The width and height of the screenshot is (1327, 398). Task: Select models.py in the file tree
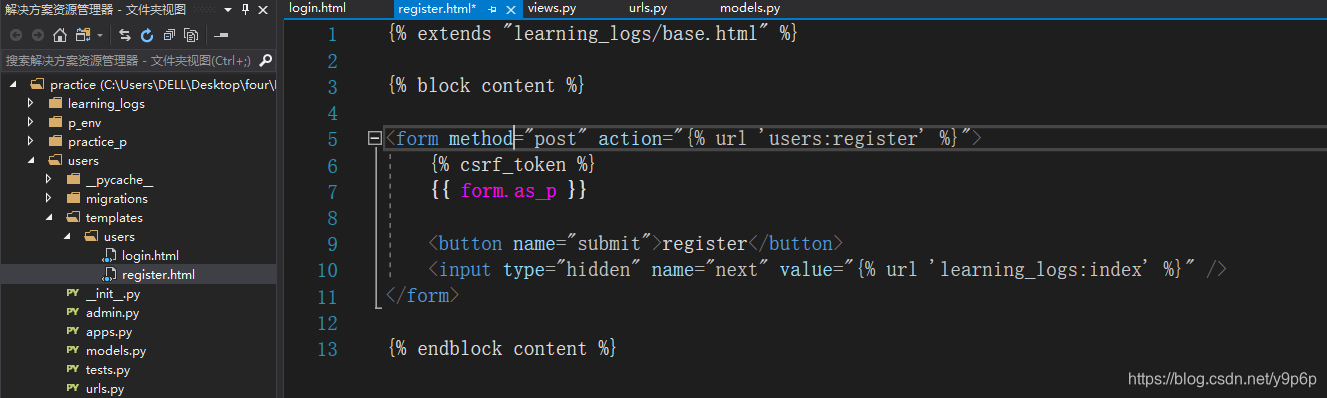(116, 350)
